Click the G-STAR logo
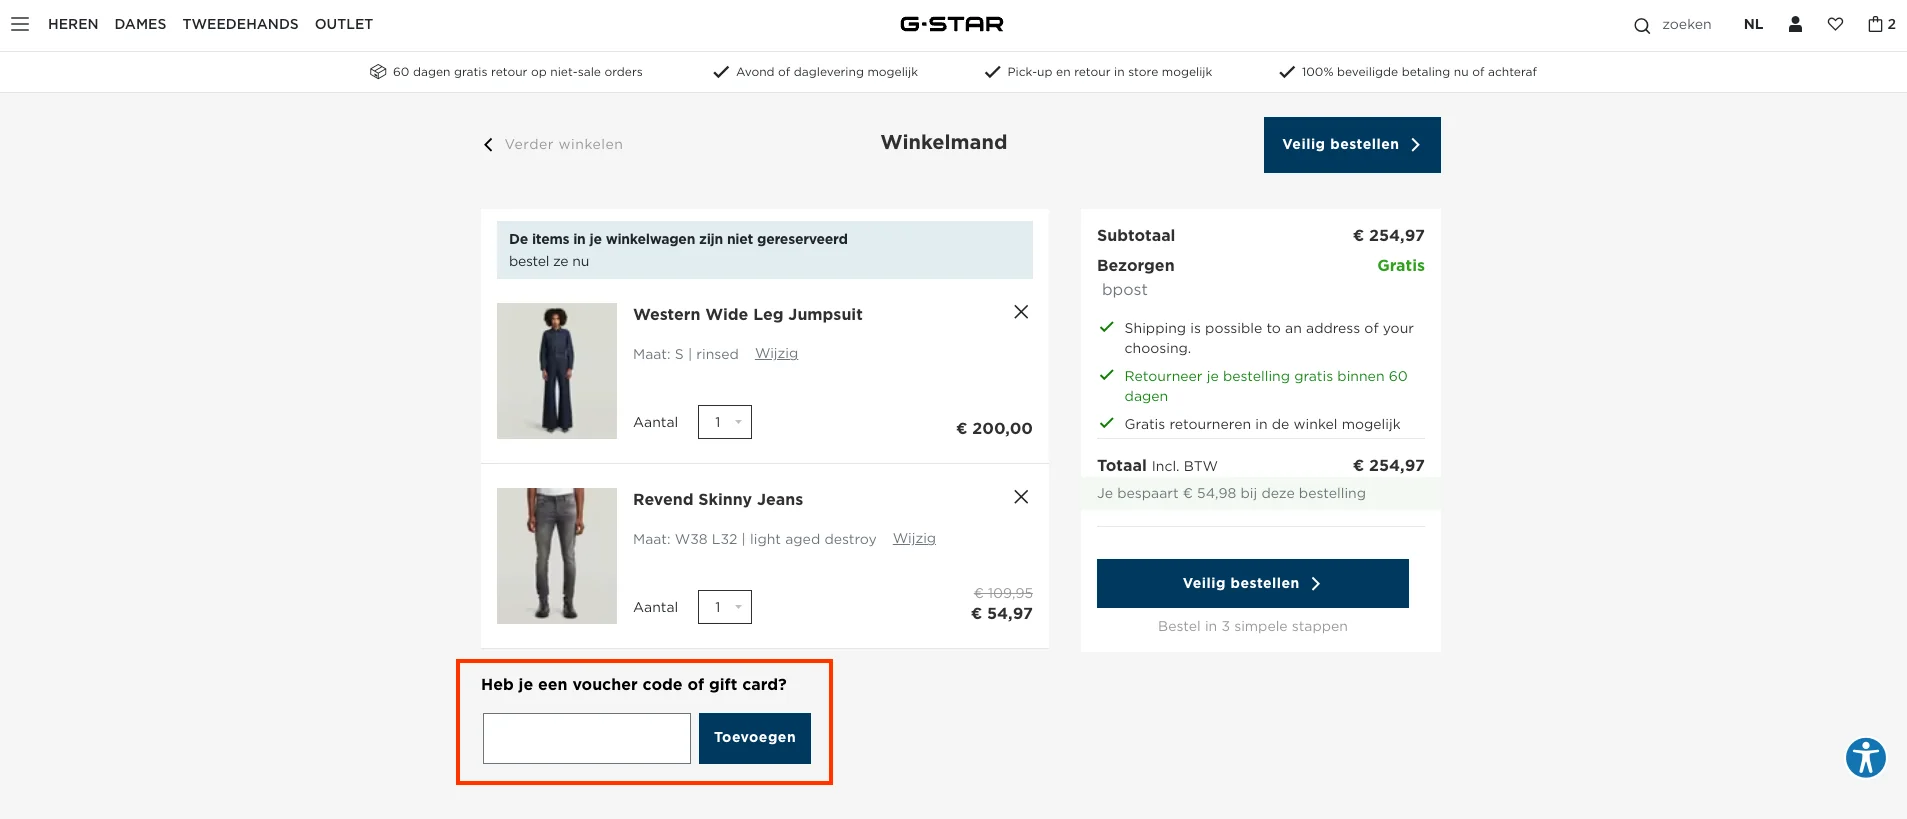This screenshot has height=819, width=1907. [952, 23]
